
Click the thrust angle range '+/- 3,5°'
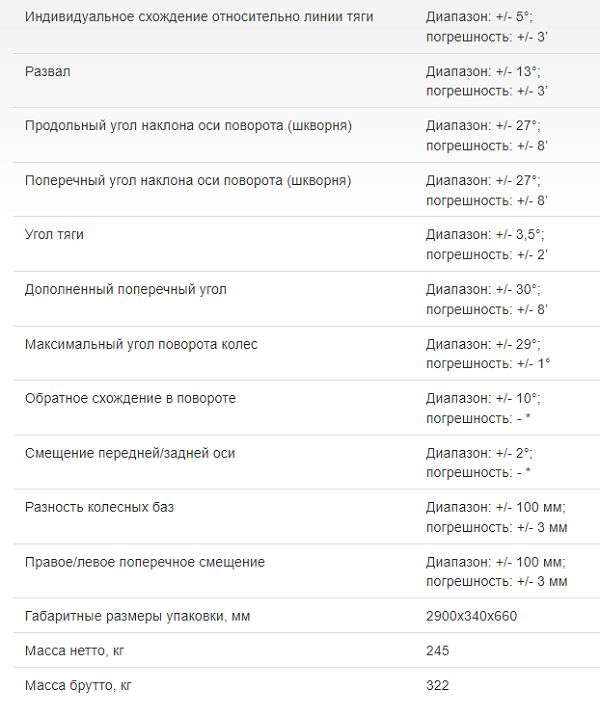click(520, 235)
